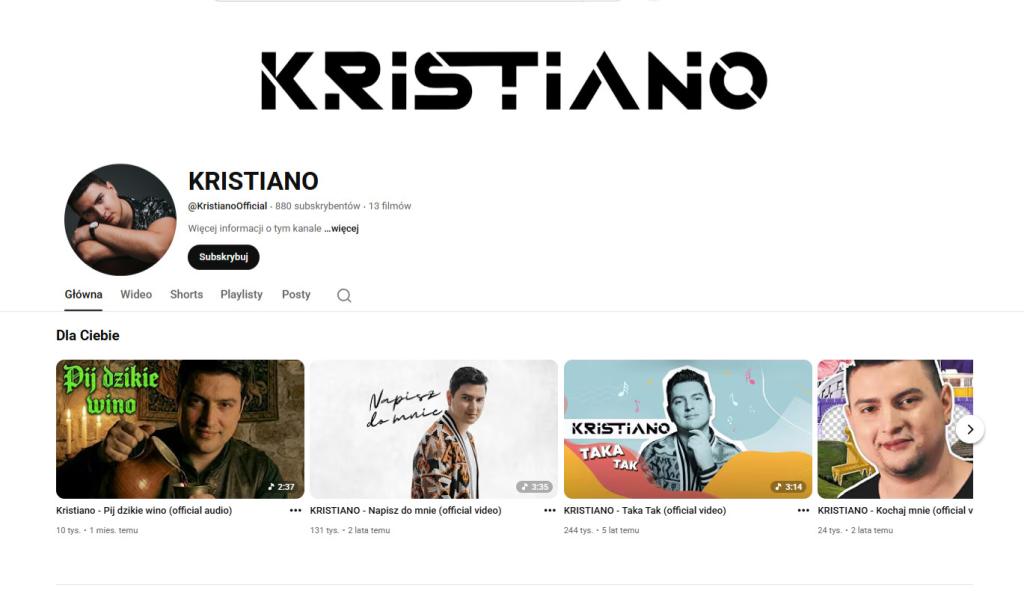Open options menu for Pij dzikie wino video
This screenshot has height=593, width=1024.
295,511
